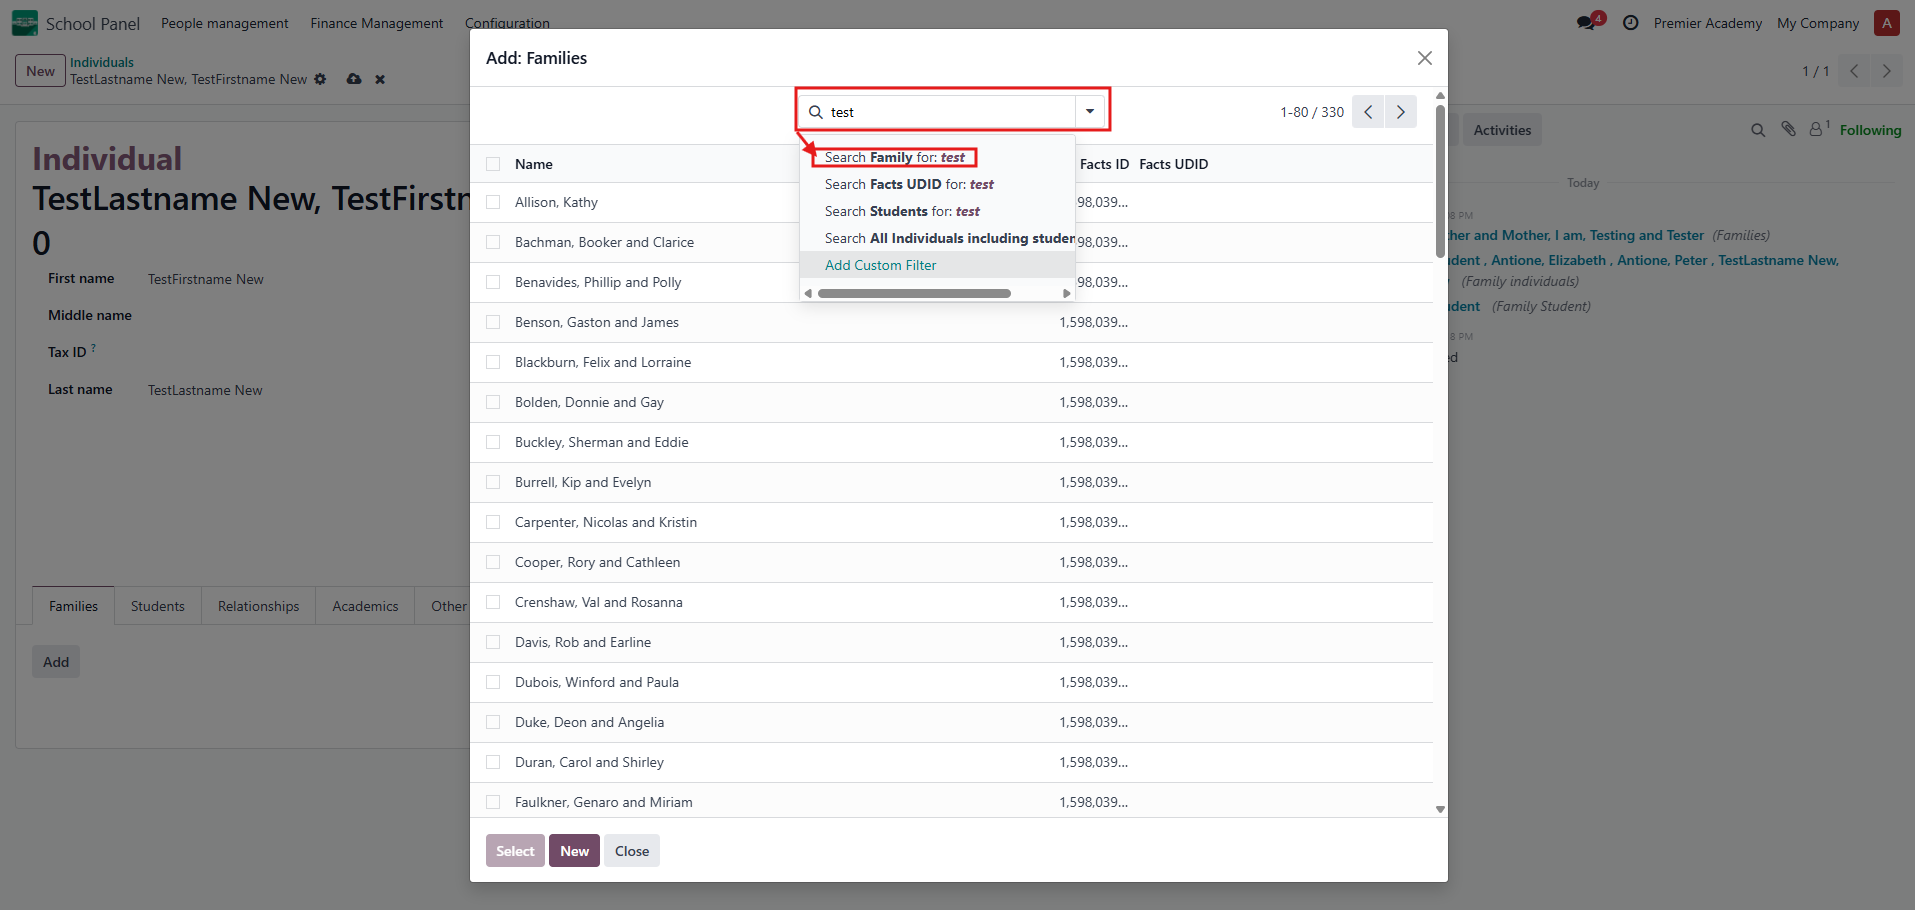
Task: Expand the search options dropdown arrow
Action: (x=1090, y=112)
